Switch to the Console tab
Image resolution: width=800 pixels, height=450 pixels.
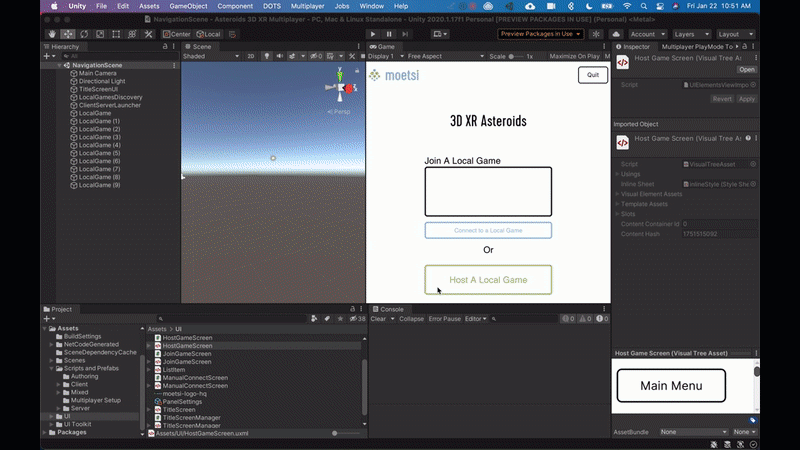[391, 309]
